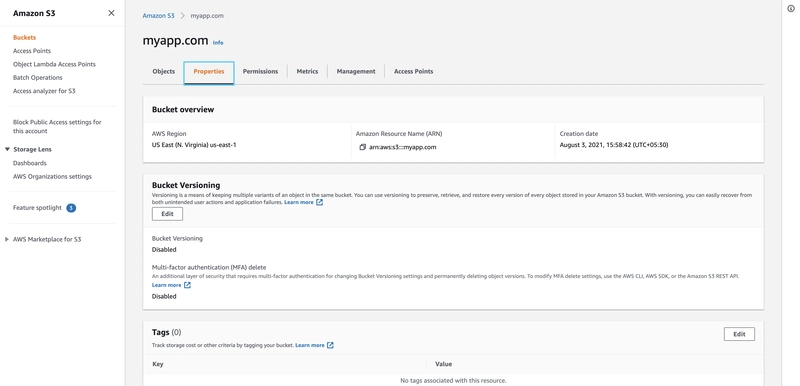
Task: Edit the bucket Tags
Action: click(x=739, y=334)
